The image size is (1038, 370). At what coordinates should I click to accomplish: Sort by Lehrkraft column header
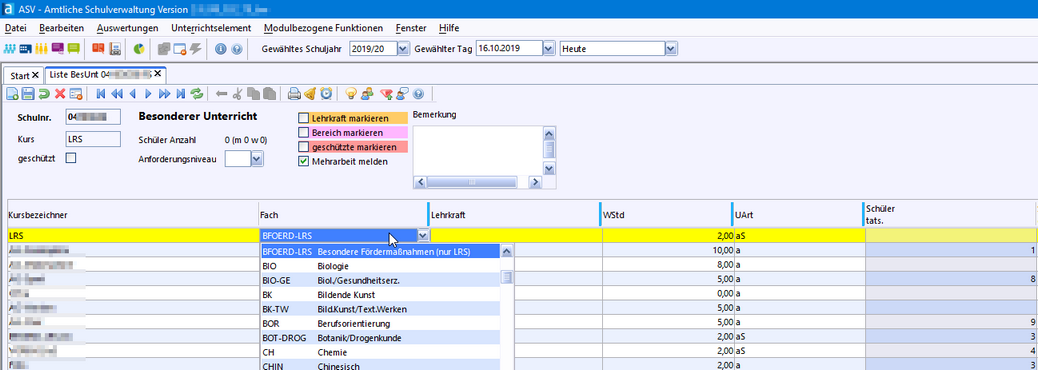pyautogui.click(x=514, y=214)
